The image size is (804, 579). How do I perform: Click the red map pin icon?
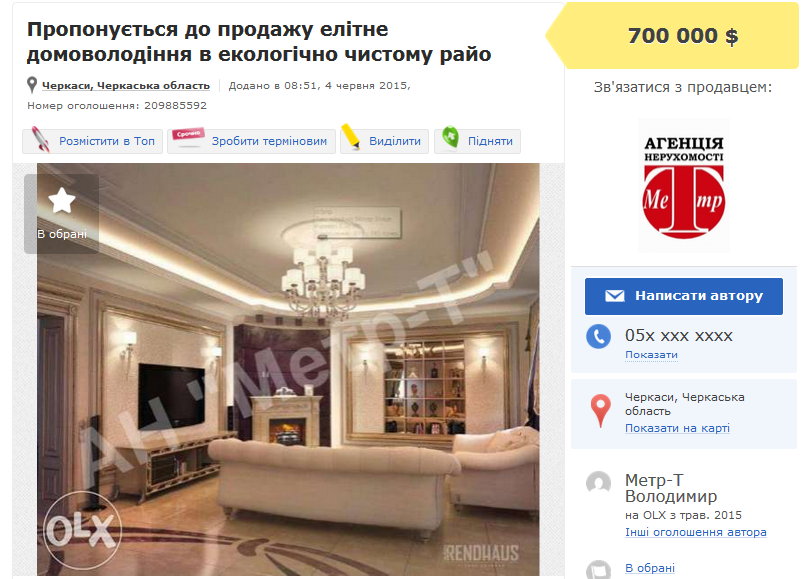click(600, 411)
